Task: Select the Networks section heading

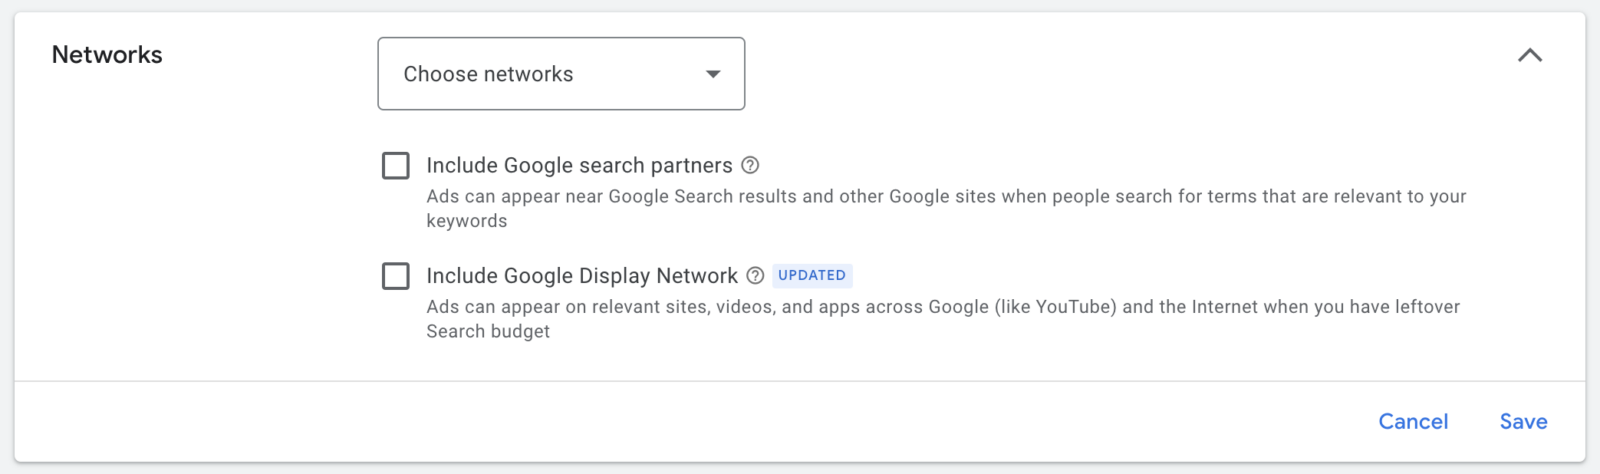Action: point(107,55)
